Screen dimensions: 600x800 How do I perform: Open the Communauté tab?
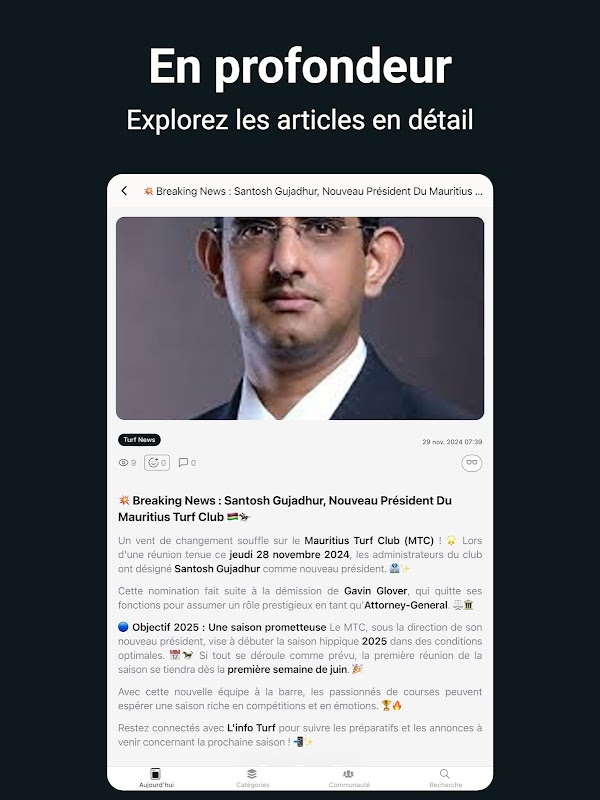tap(349, 778)
